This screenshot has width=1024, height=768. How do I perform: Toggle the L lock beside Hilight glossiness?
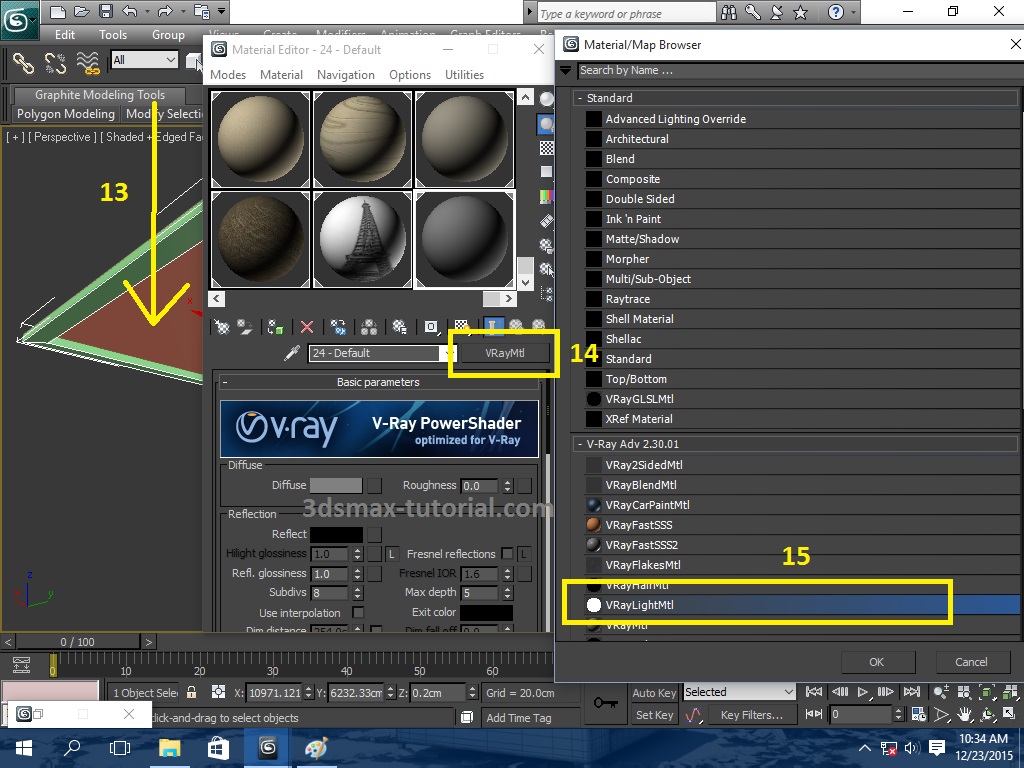point(392,554)
